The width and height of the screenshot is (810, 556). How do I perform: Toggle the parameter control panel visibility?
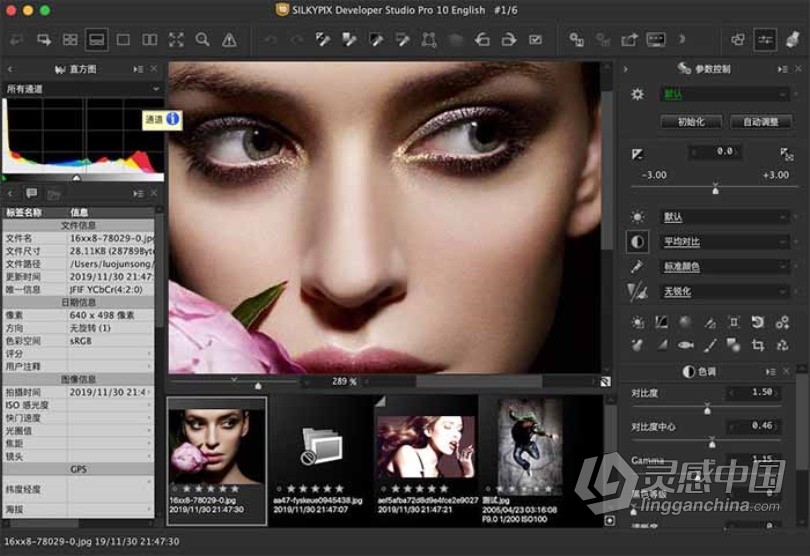coord(765,40)
